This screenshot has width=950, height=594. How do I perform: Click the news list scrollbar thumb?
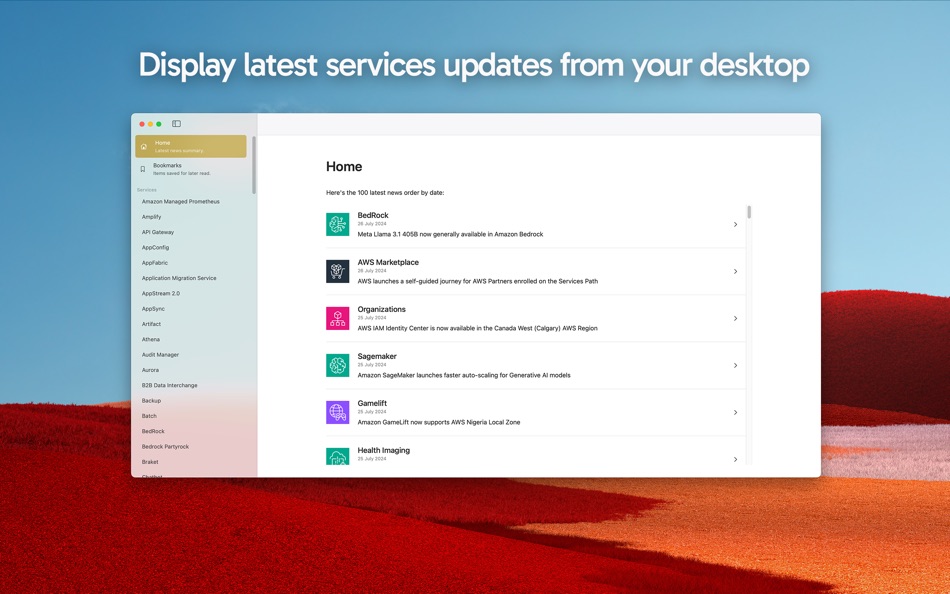749,212
